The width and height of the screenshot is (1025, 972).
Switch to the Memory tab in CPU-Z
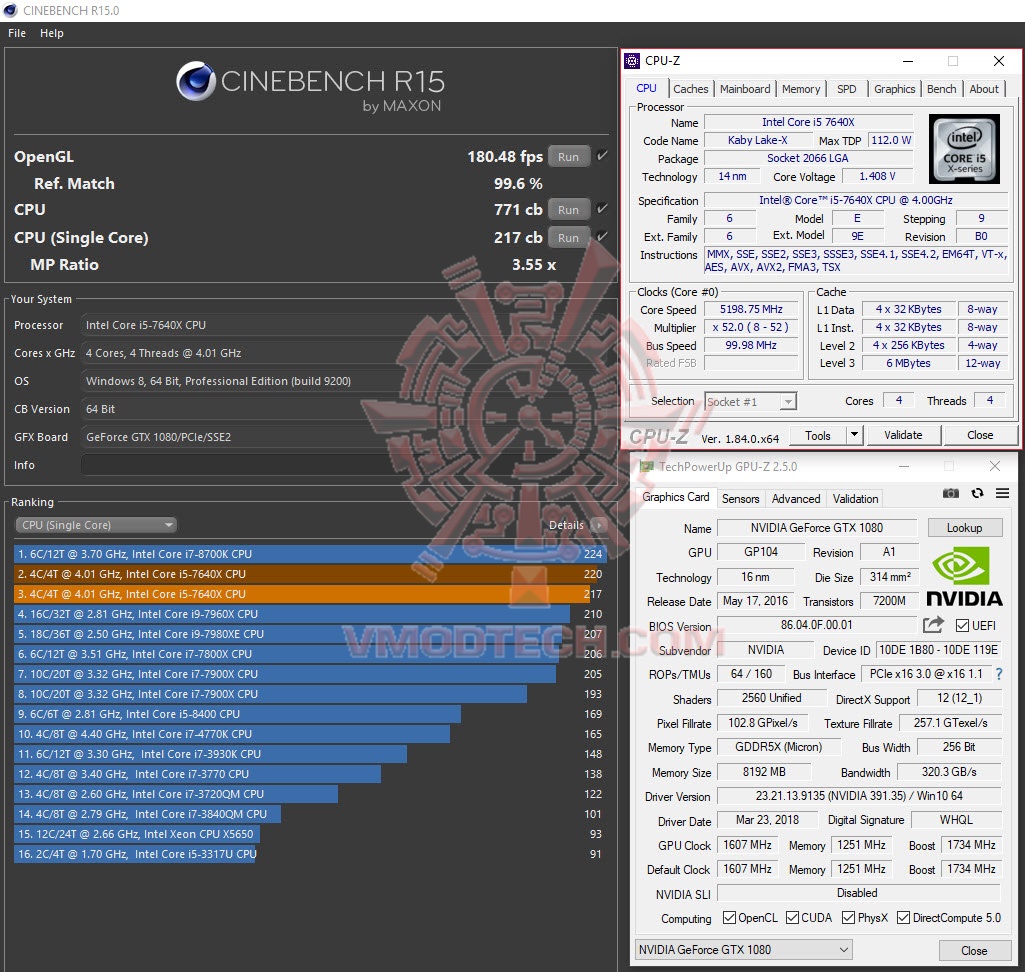tap(801, 89)
